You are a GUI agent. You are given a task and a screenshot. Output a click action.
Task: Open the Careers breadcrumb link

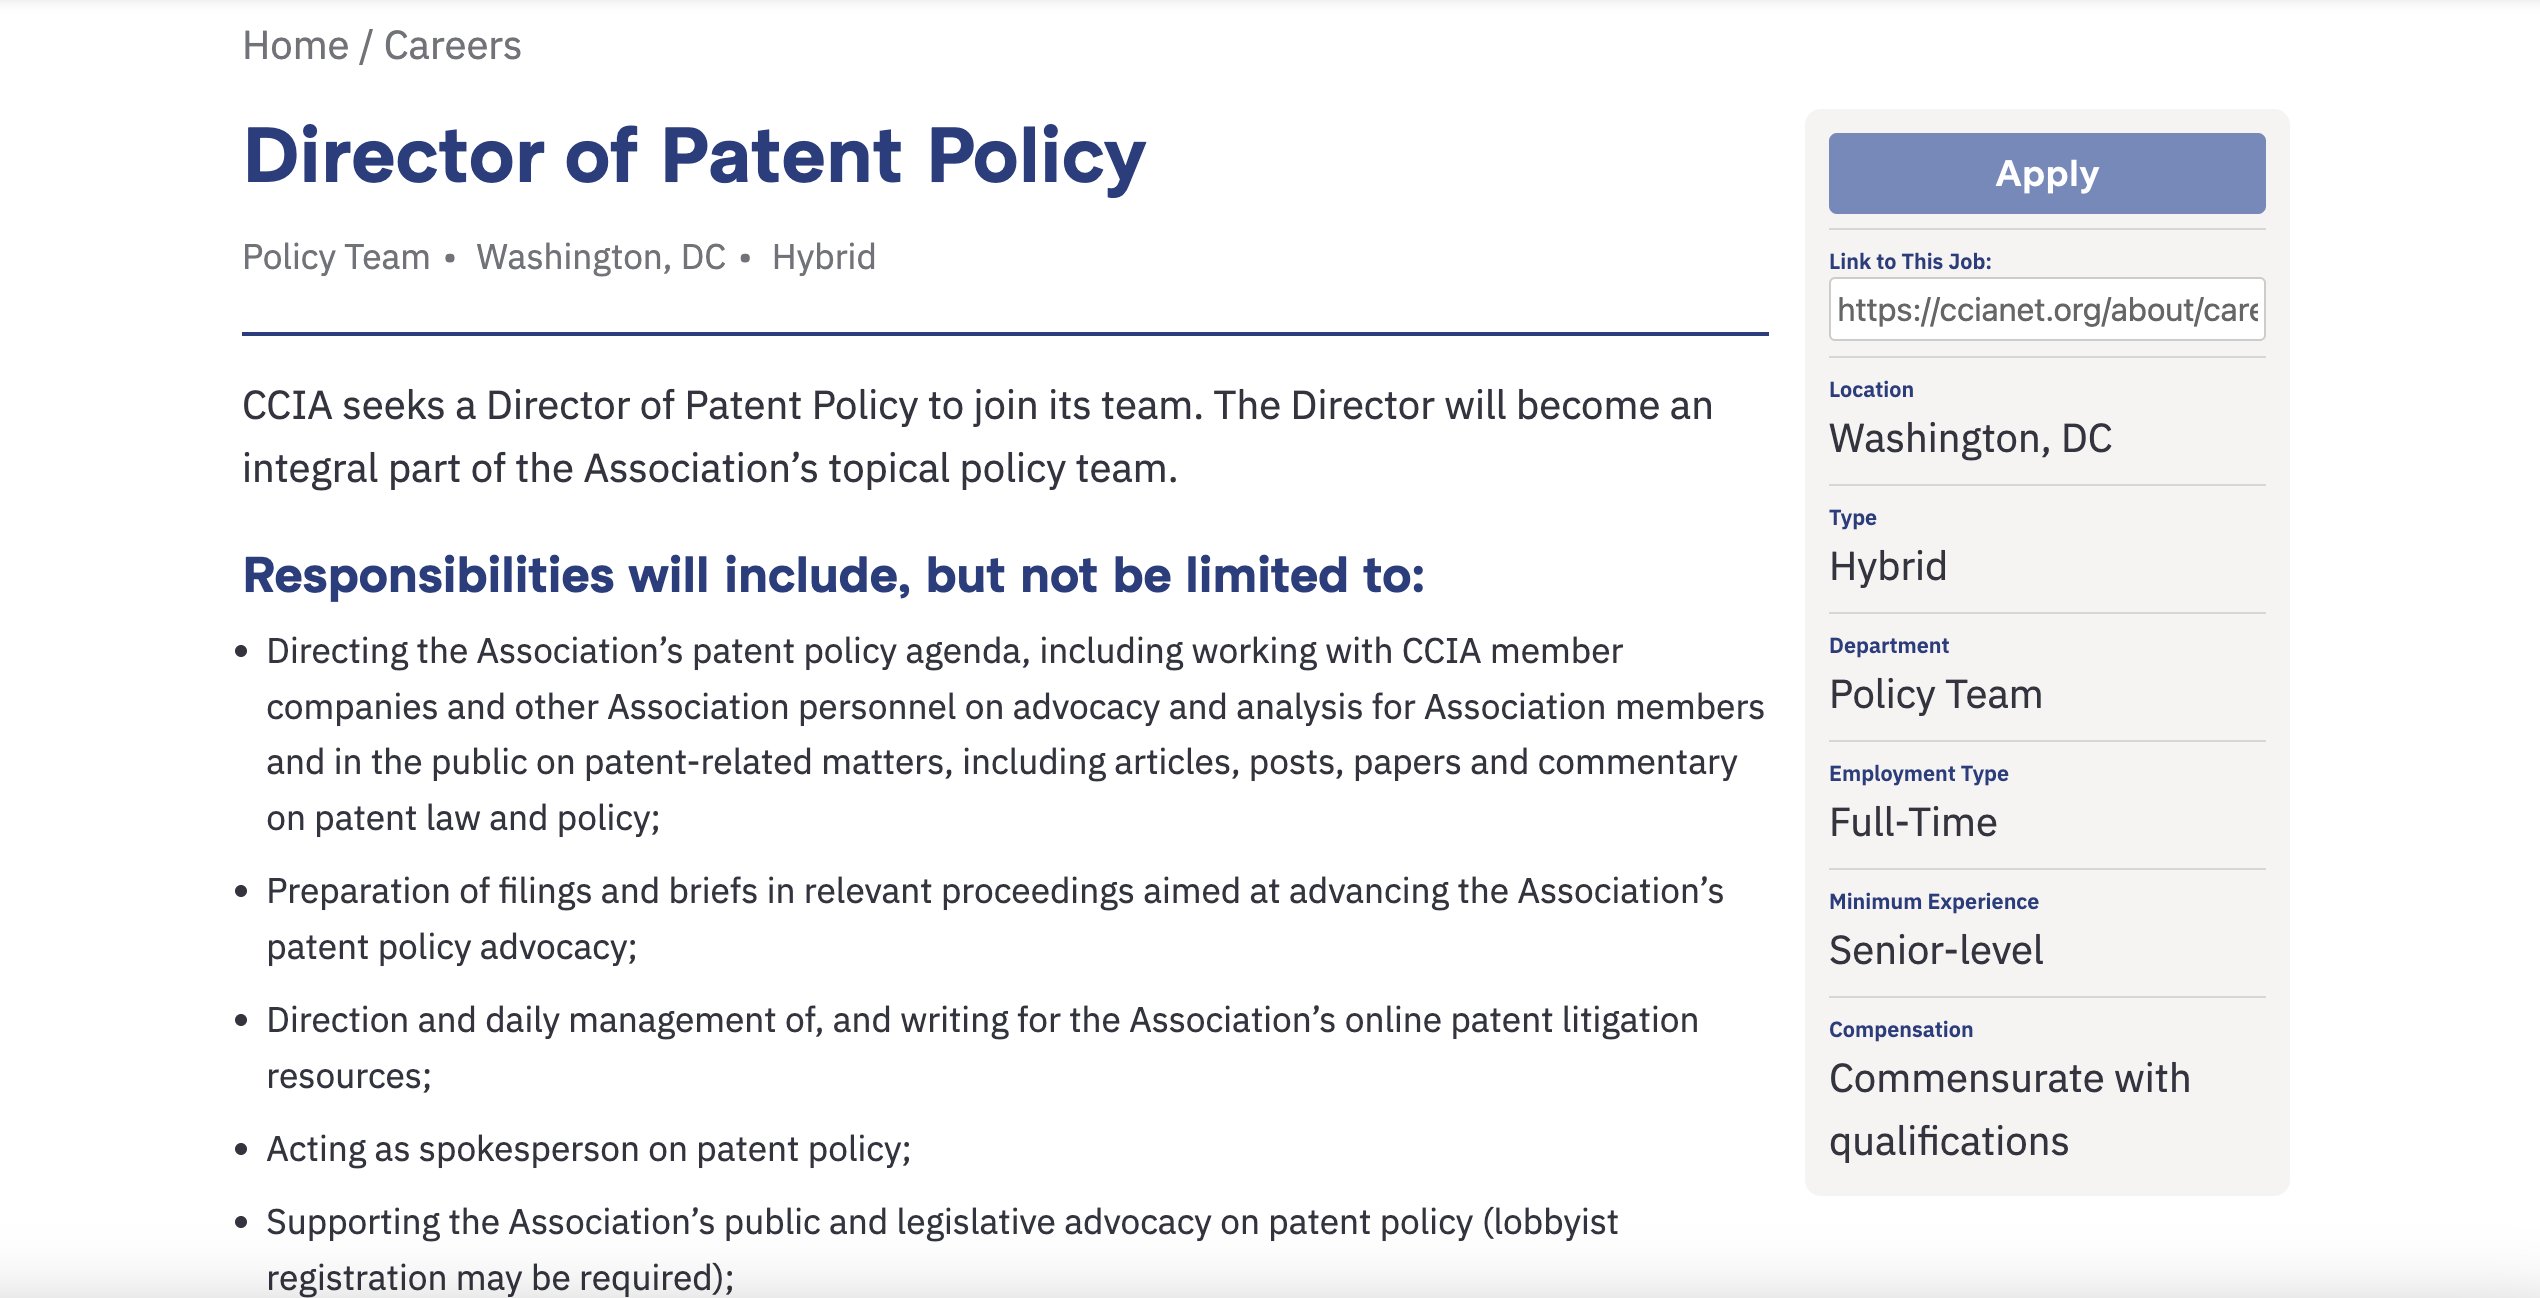click(x=452, y=46)
